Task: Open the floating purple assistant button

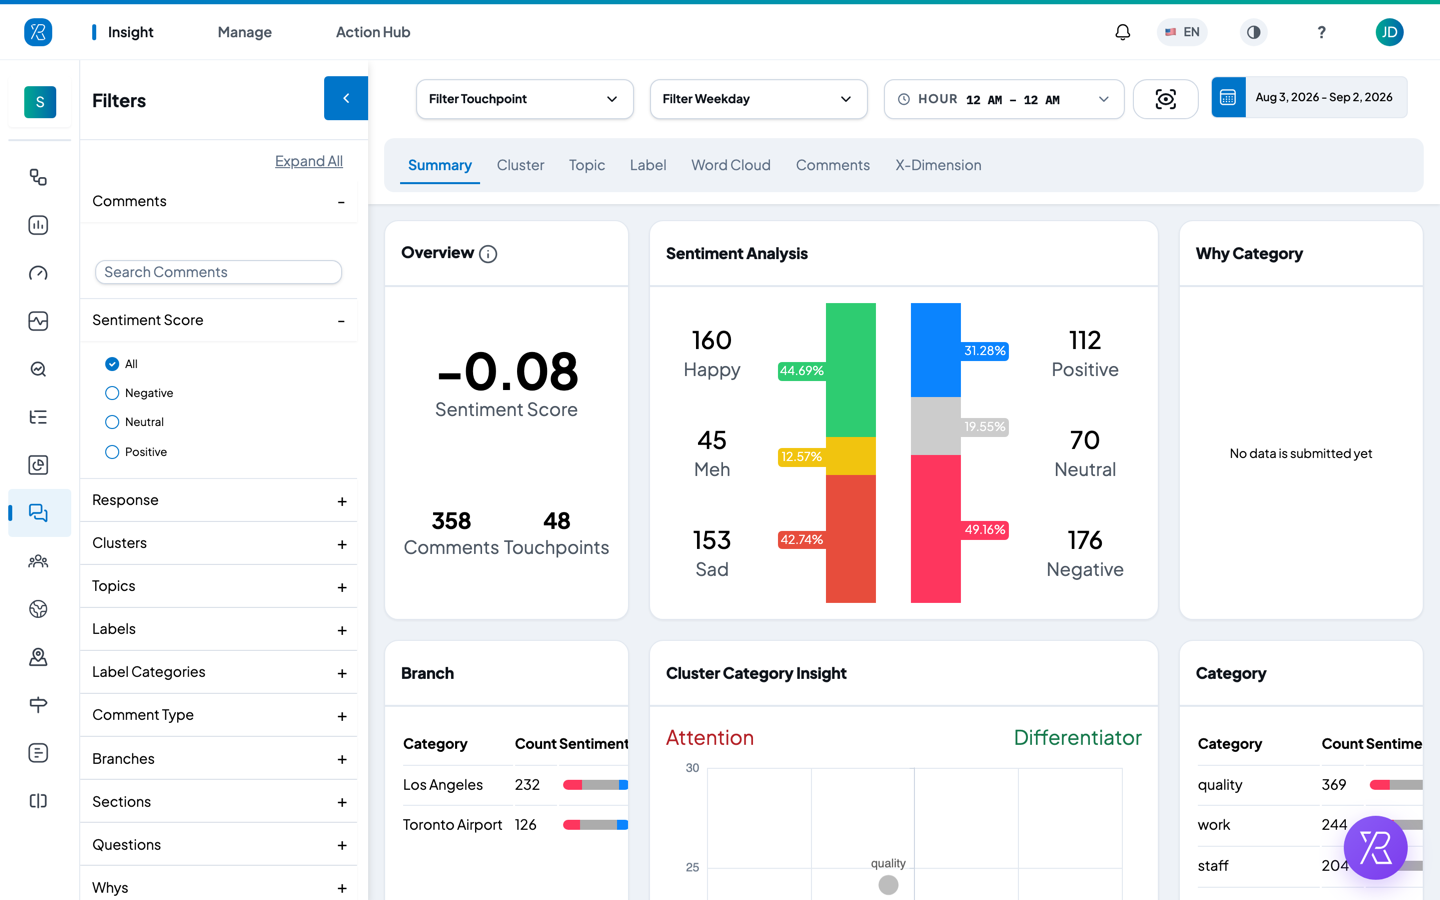Action: tap(1375, 847)
